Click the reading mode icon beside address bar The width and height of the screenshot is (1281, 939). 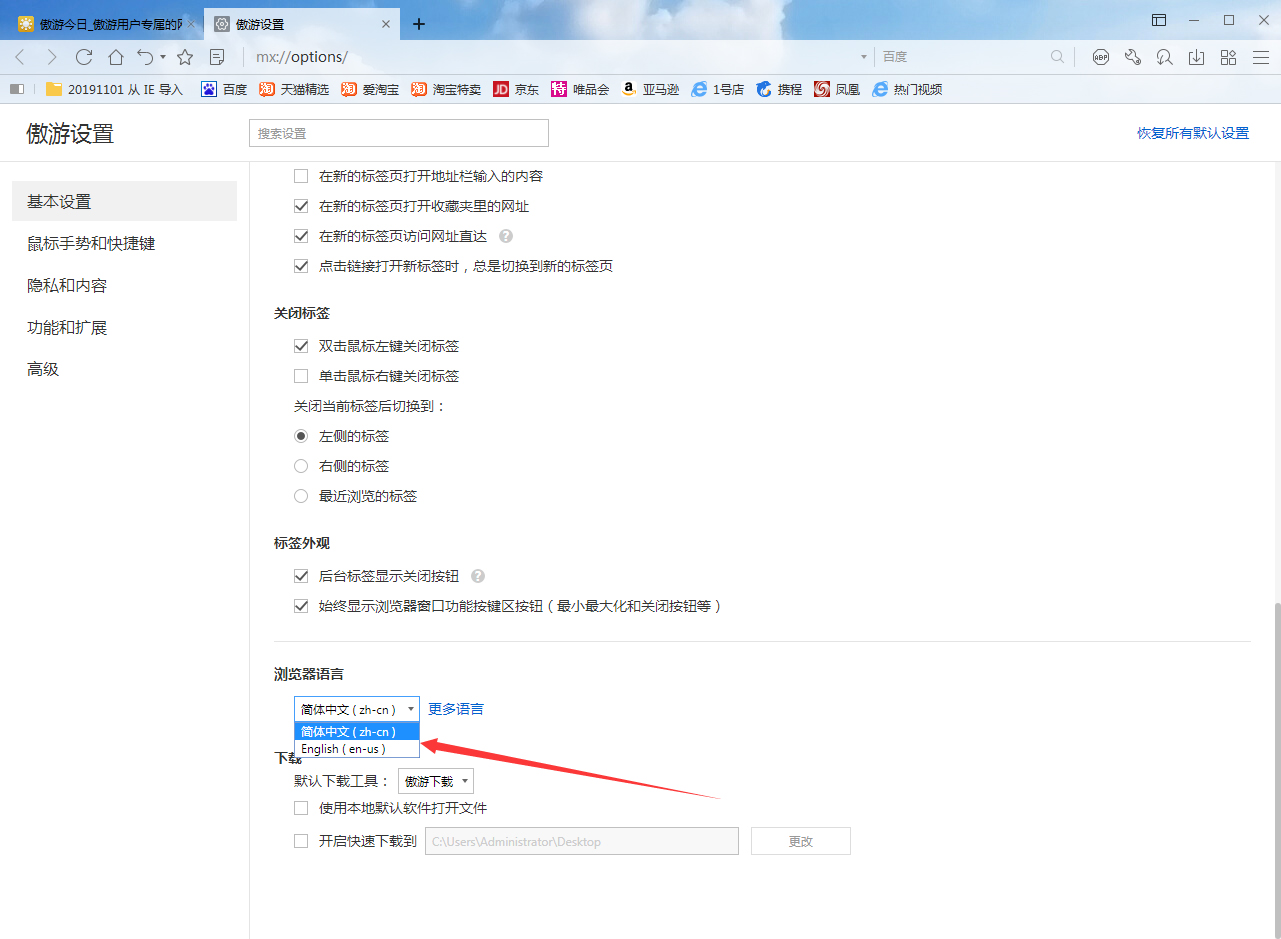(x=216, y=57)
